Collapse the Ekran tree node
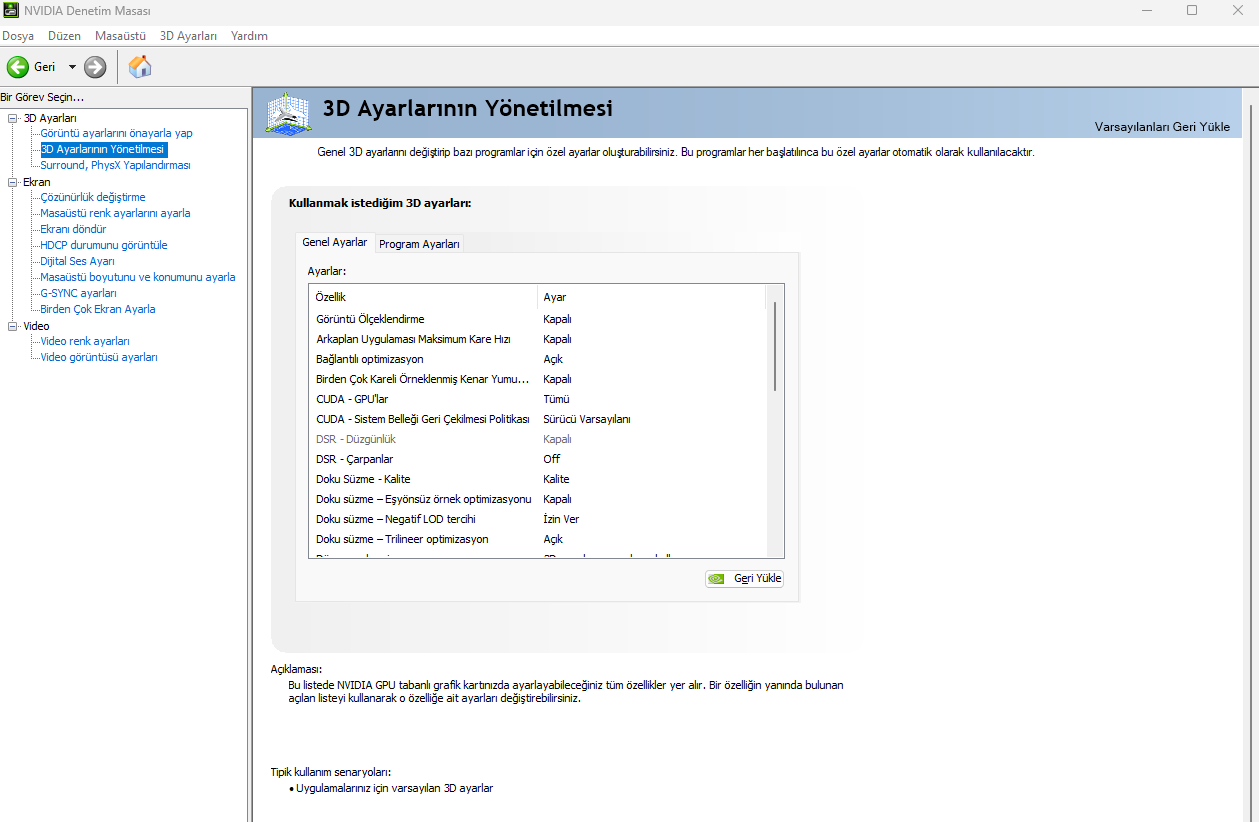This screenshot has height=822, width=1259. [x=13, y=182]
